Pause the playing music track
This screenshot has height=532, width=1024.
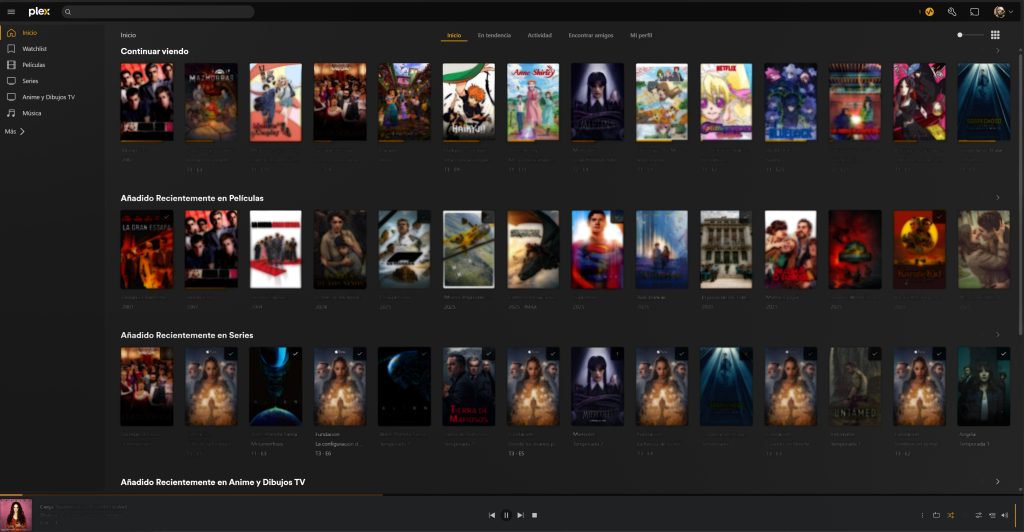point(506,515)
